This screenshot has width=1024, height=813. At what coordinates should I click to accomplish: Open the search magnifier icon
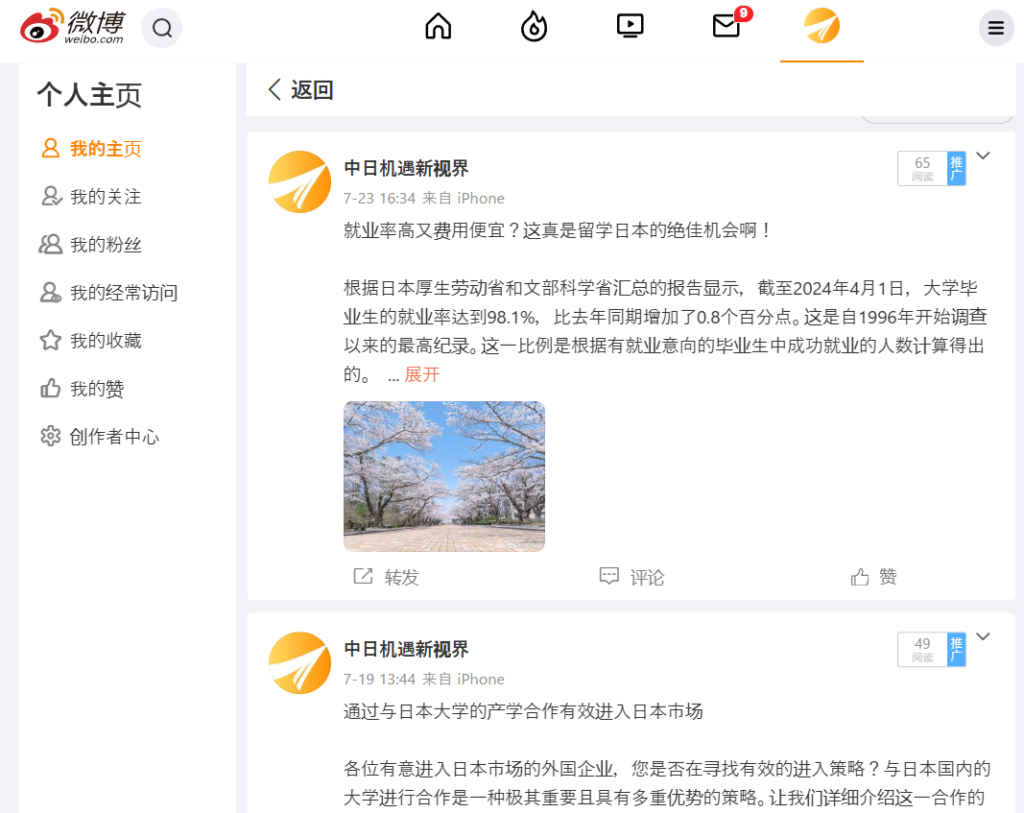point(162,28)
